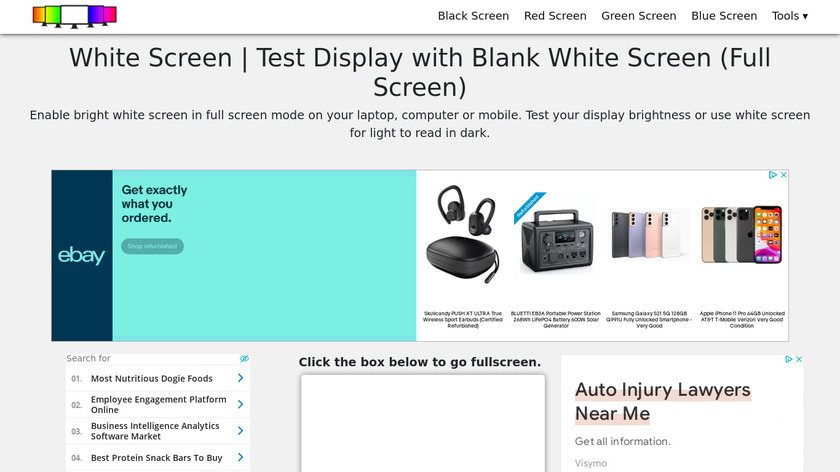This screenshot has width=840, height=472.
Task: Open AdChoices icon on eBay banner
Action: [772, 175]
